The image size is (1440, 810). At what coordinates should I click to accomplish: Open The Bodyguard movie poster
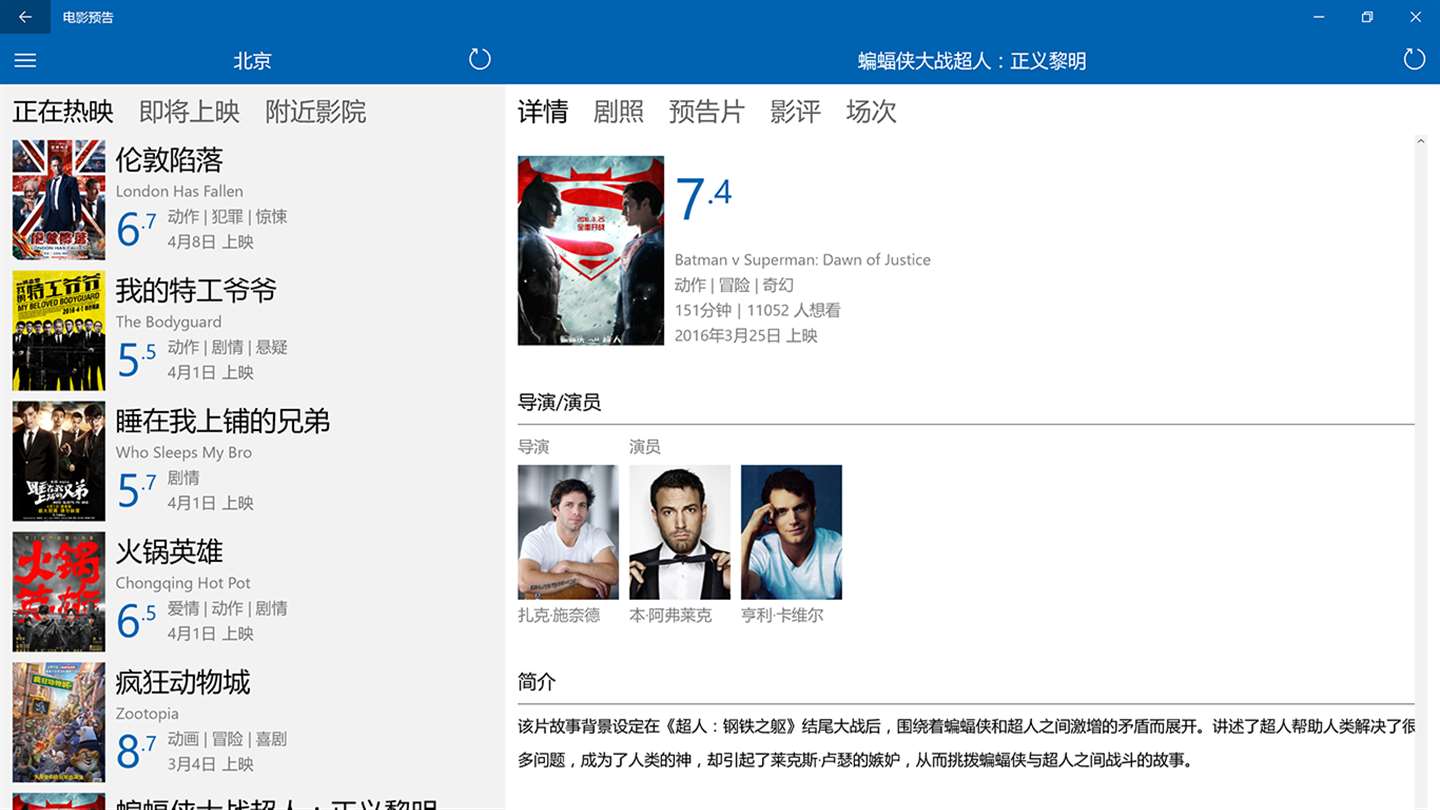click(x=59, y=331)
